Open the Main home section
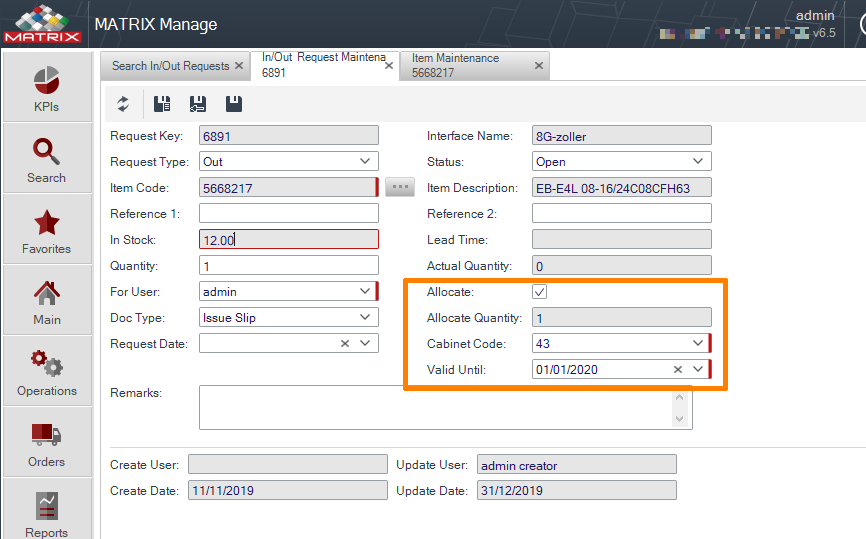The width and height of the screenshot is (866, 539). (x=47, y=301)
